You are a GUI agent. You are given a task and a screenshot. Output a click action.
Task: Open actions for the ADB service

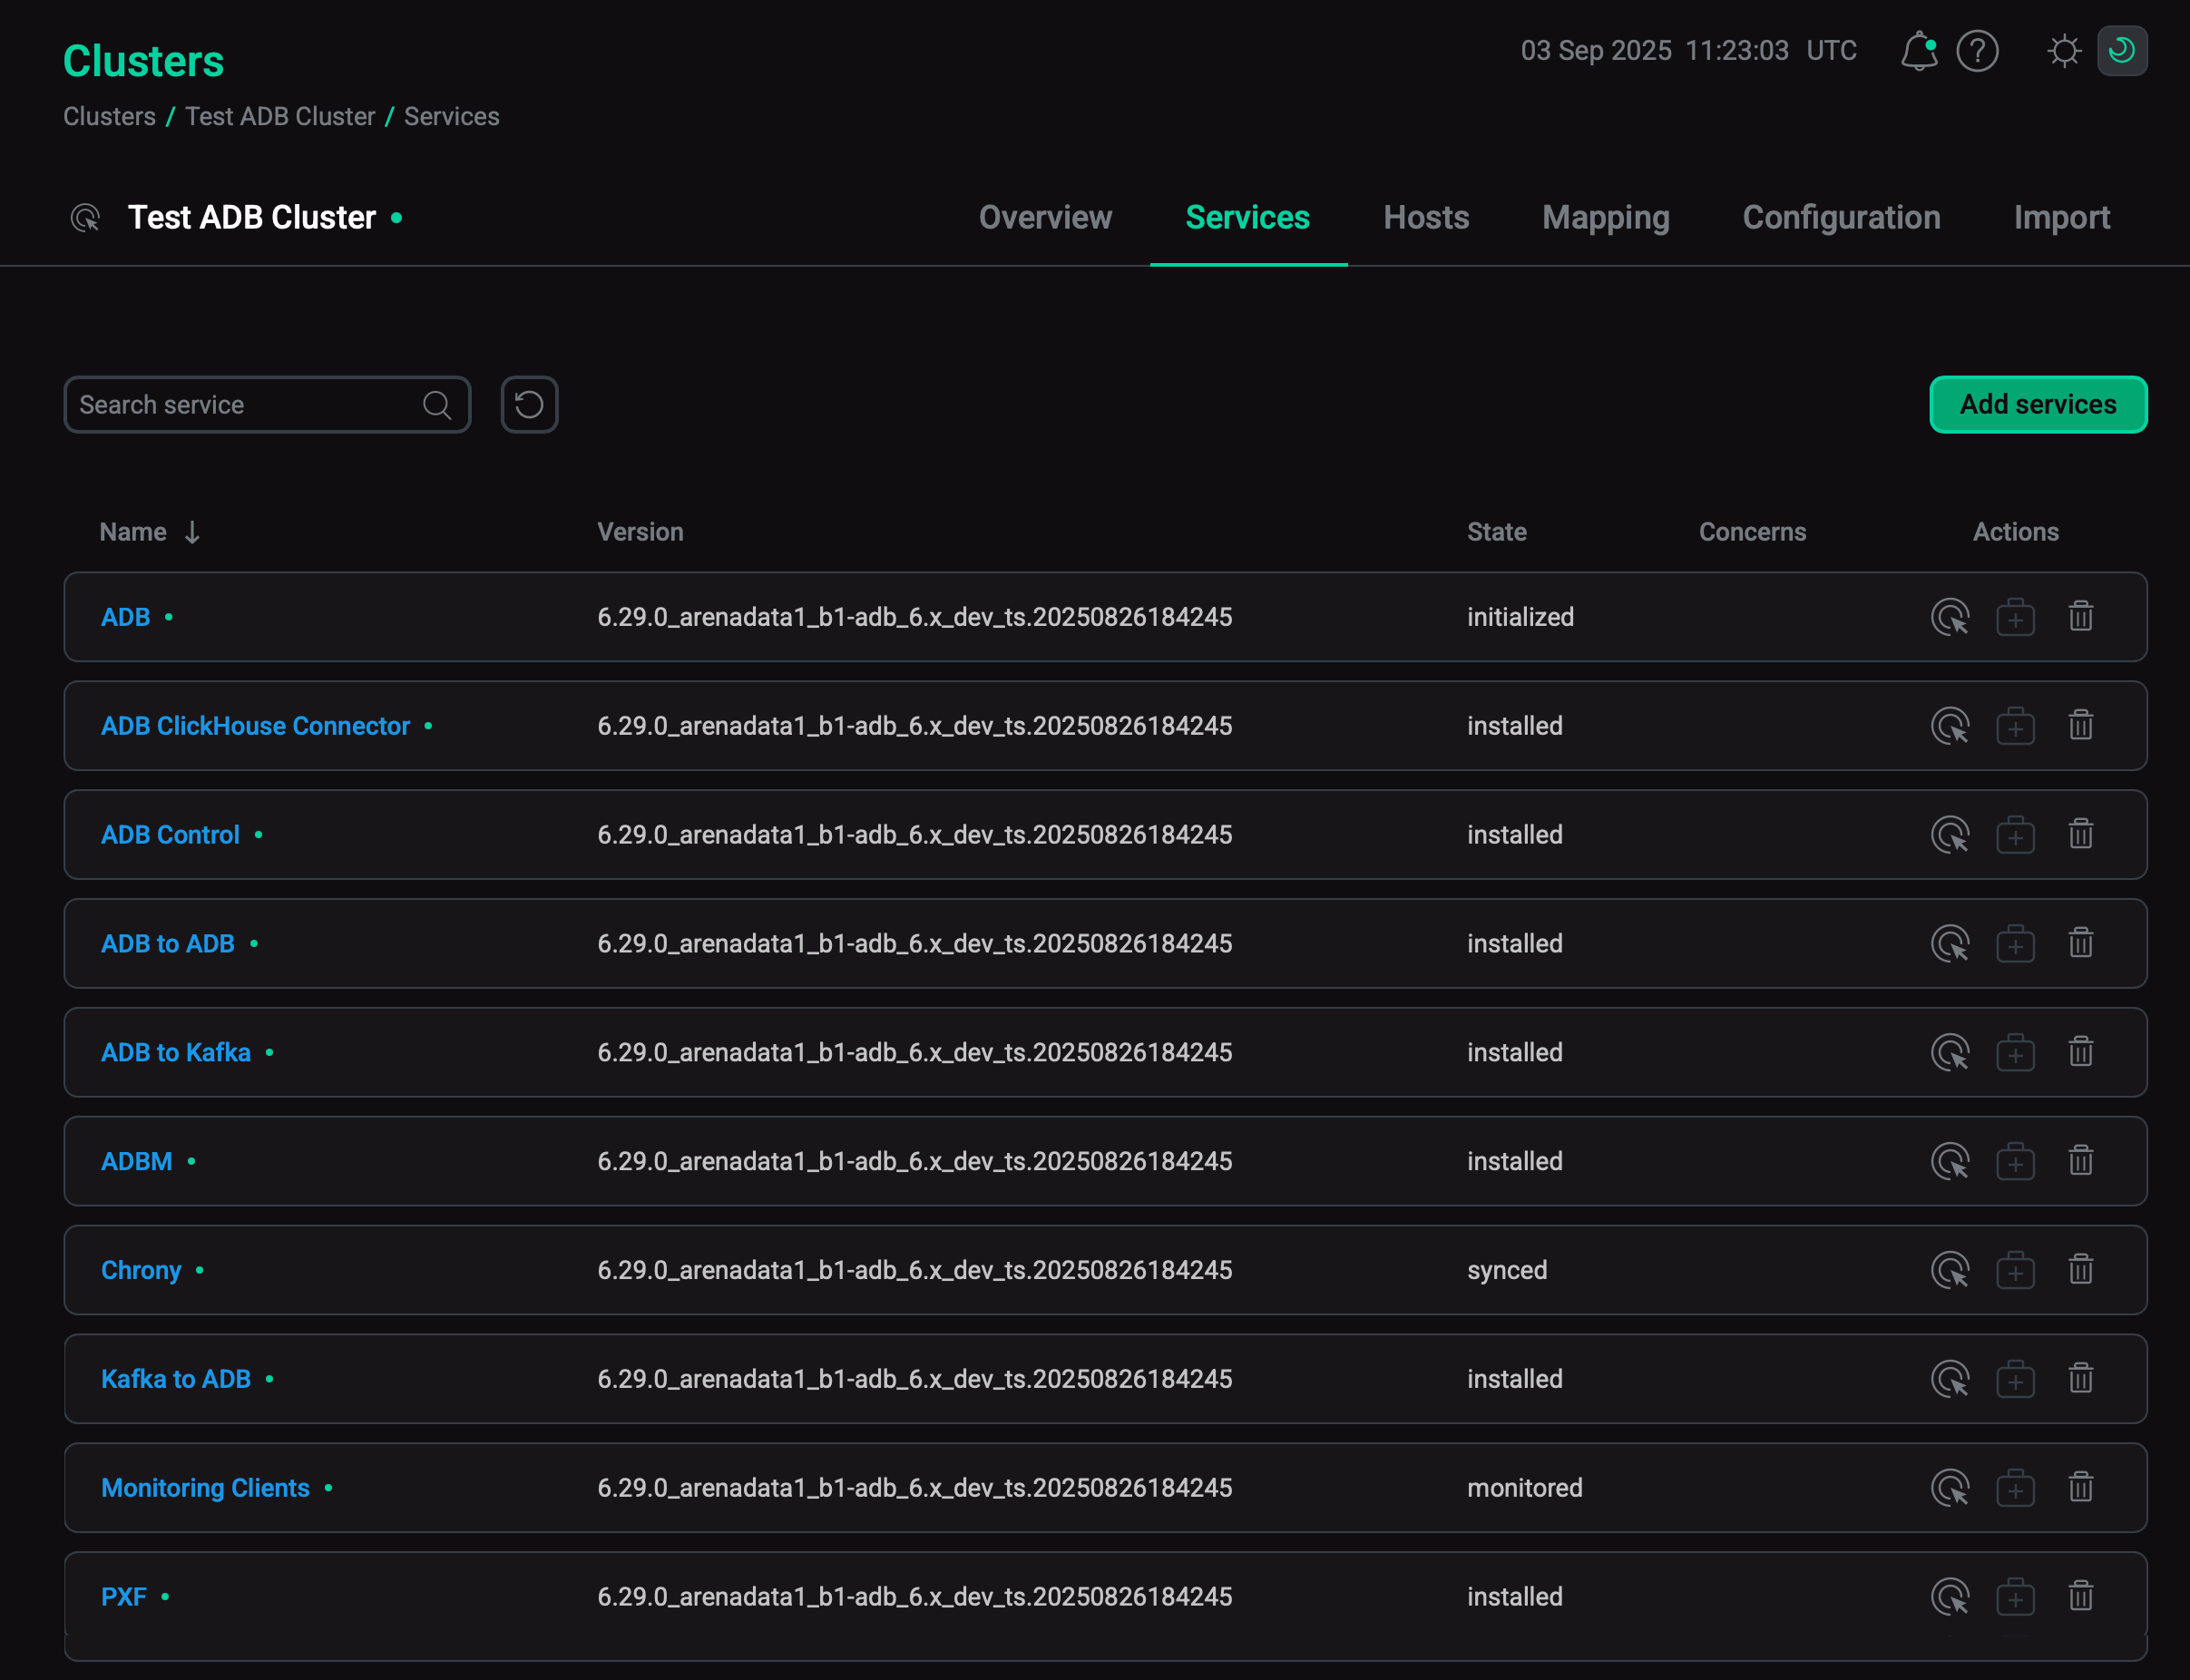tap(1949, 617)
